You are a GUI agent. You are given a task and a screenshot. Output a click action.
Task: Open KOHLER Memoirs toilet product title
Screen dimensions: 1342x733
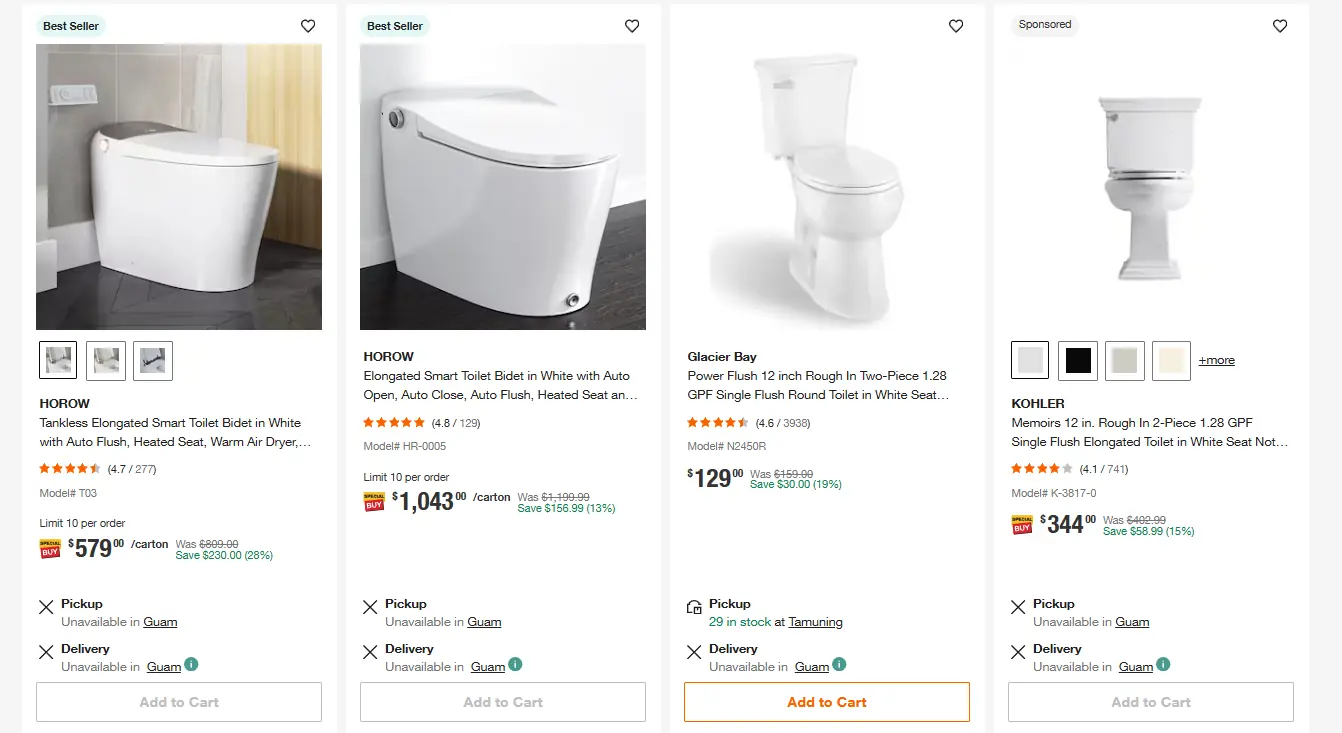(x=1149, y=432)
